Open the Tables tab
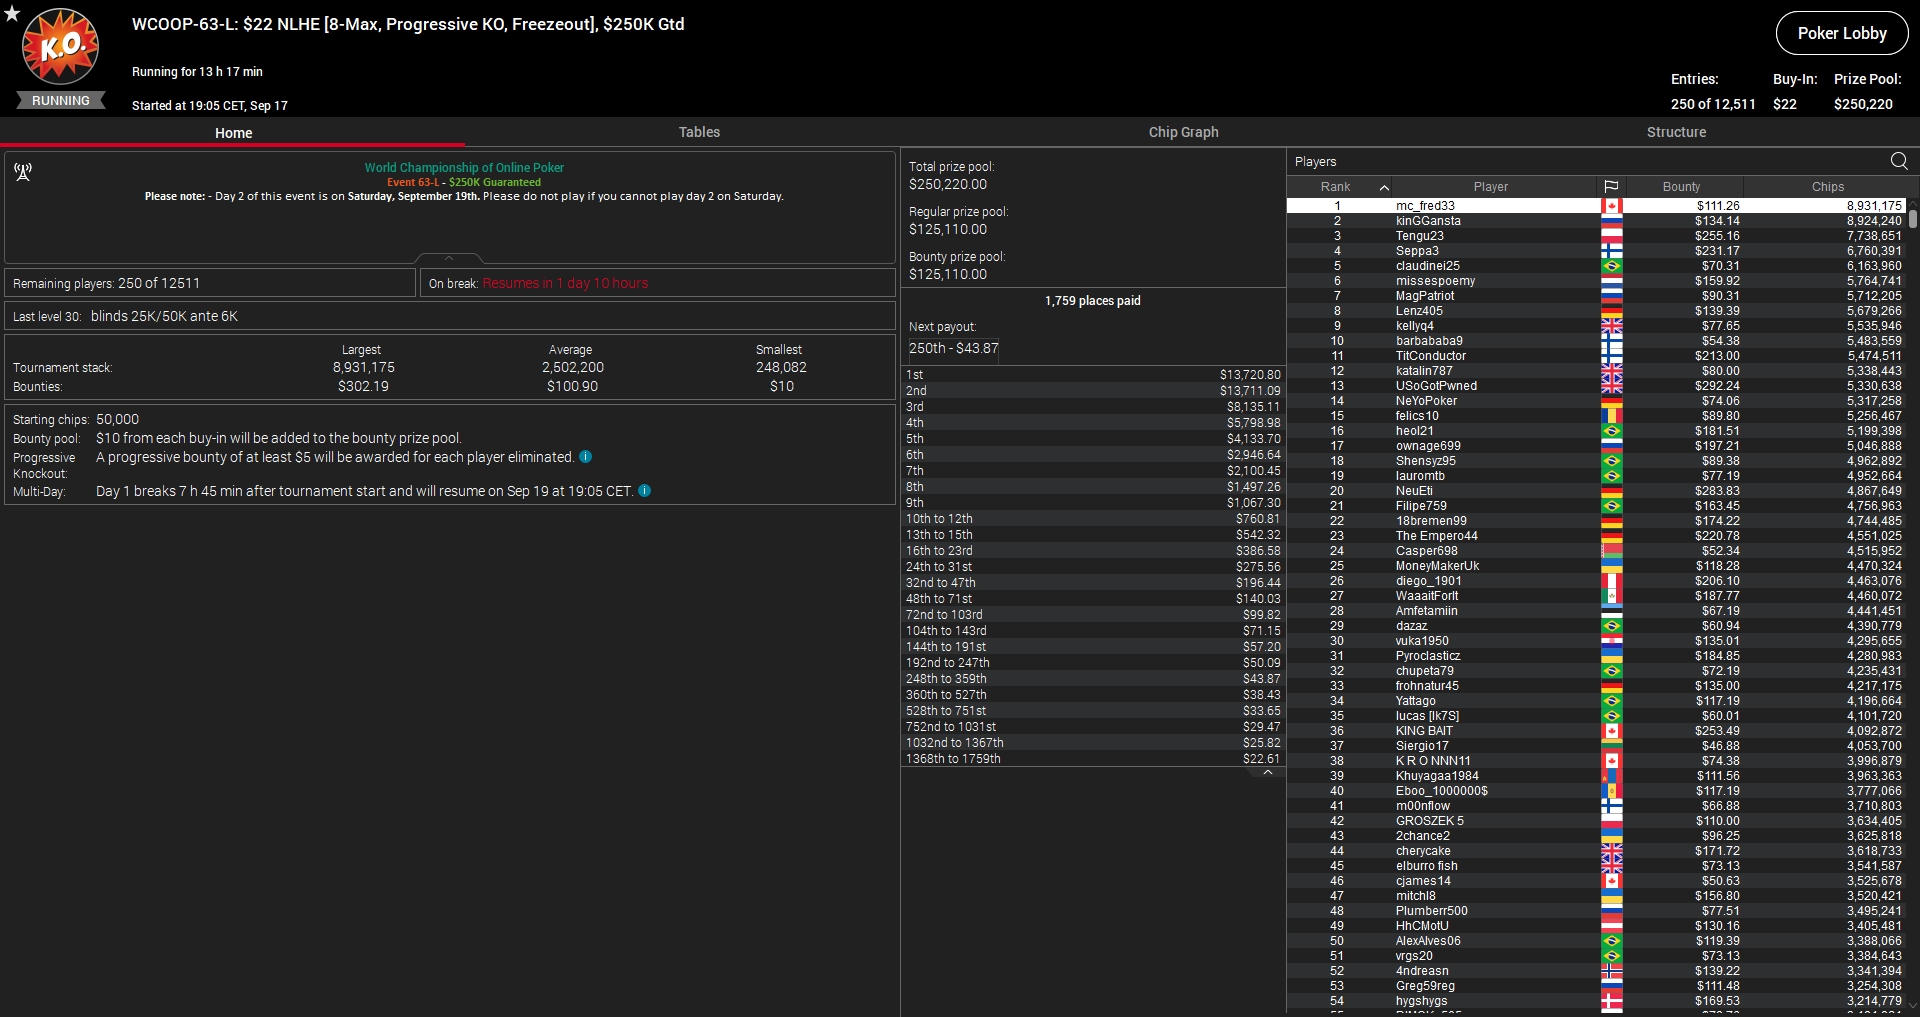This screenshot has width=1920, height=1017. pyautogui.click(x=699, y=132)
